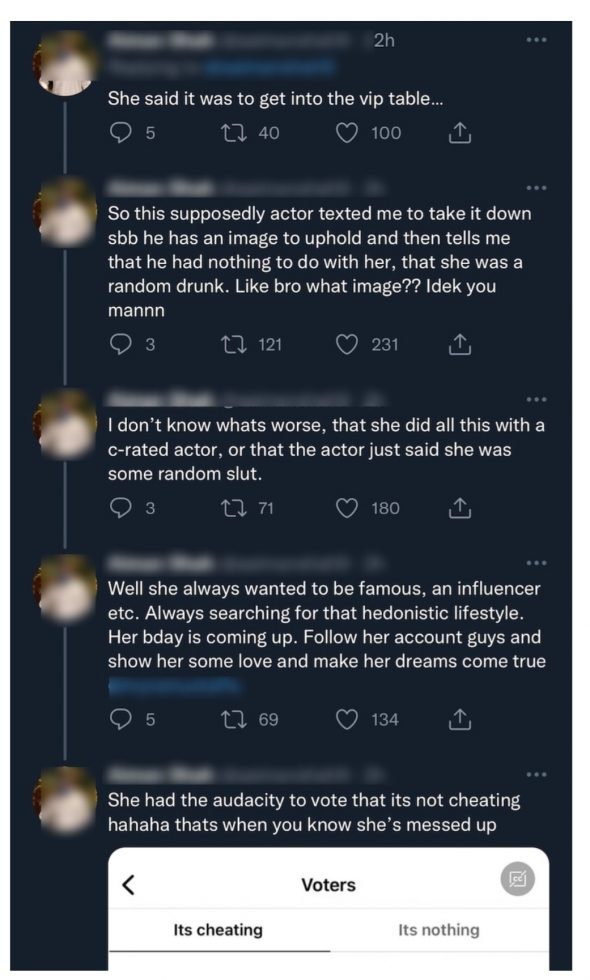590x980 pixels.
Task: Like the tweet with 180 likes
Action: click(347, 508)
